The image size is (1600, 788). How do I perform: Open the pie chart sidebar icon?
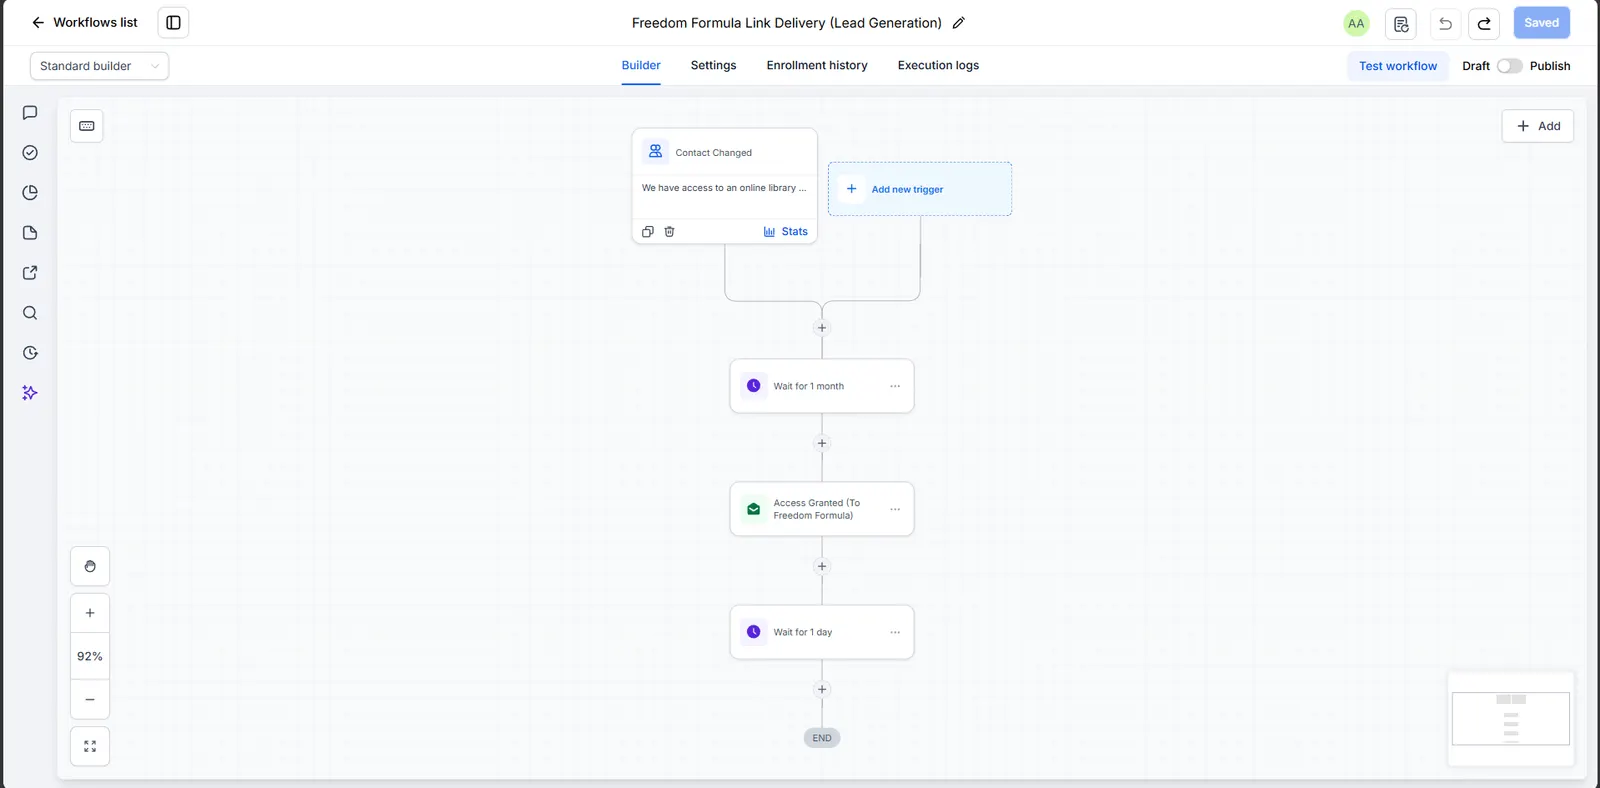pos(30,193)
